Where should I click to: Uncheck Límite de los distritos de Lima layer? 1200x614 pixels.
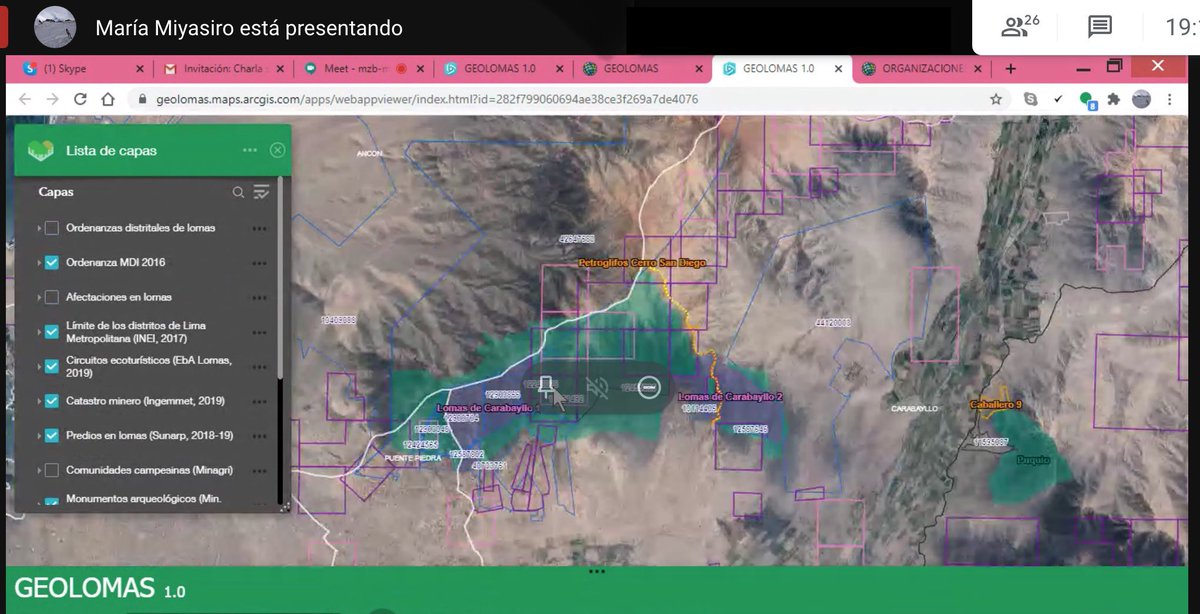(52, 332)
